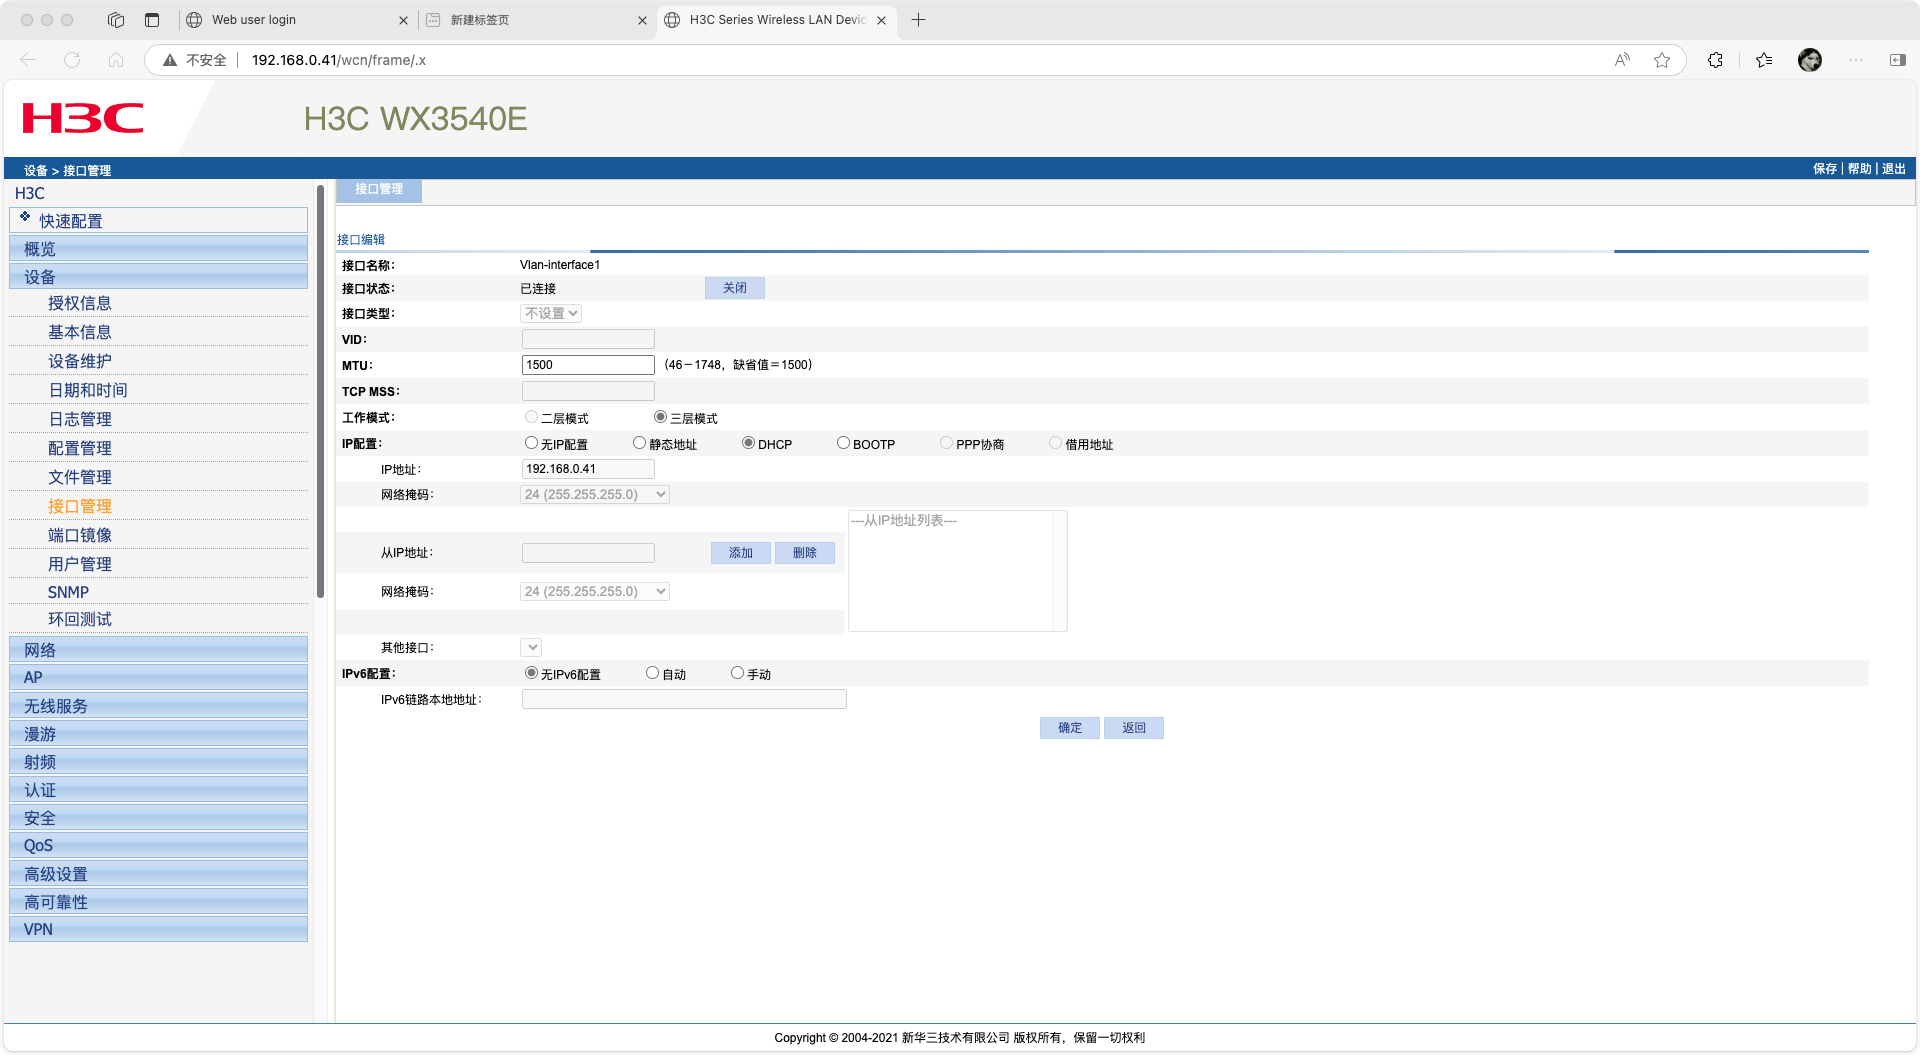Screen dimensions: 1920x1055
Task: Expand the 网络 menu section
Action: [158, 650]
